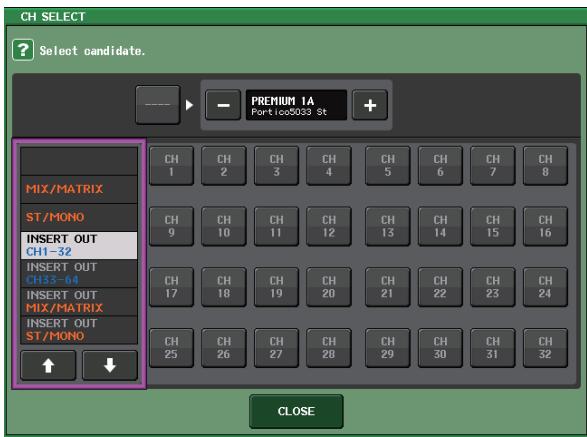
Task: Click channel button CH 26
Action: coord(224,348)
